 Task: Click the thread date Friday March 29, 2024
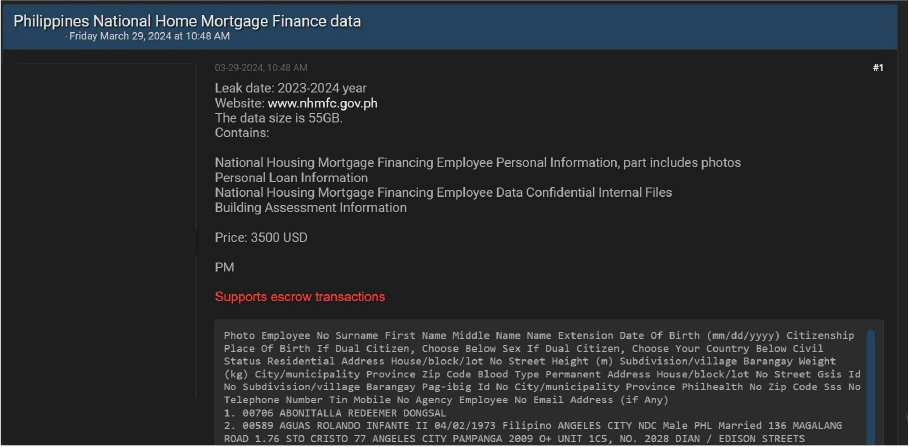pos(150,36)
